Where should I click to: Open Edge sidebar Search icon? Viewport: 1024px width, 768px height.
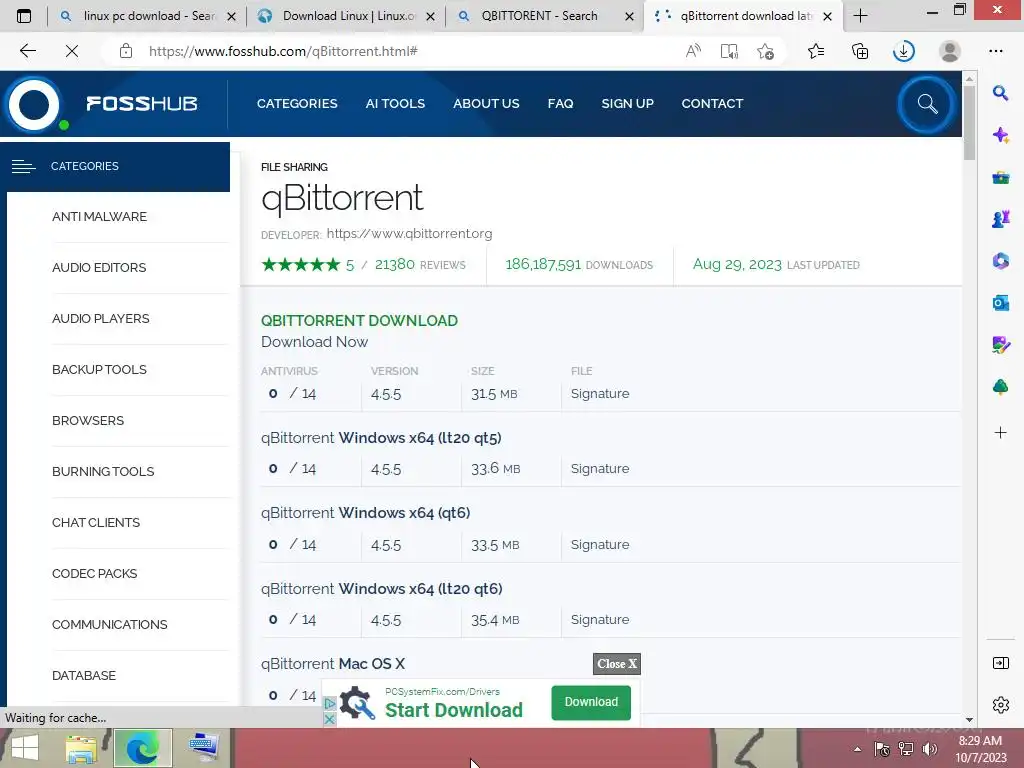point(1000,93)
